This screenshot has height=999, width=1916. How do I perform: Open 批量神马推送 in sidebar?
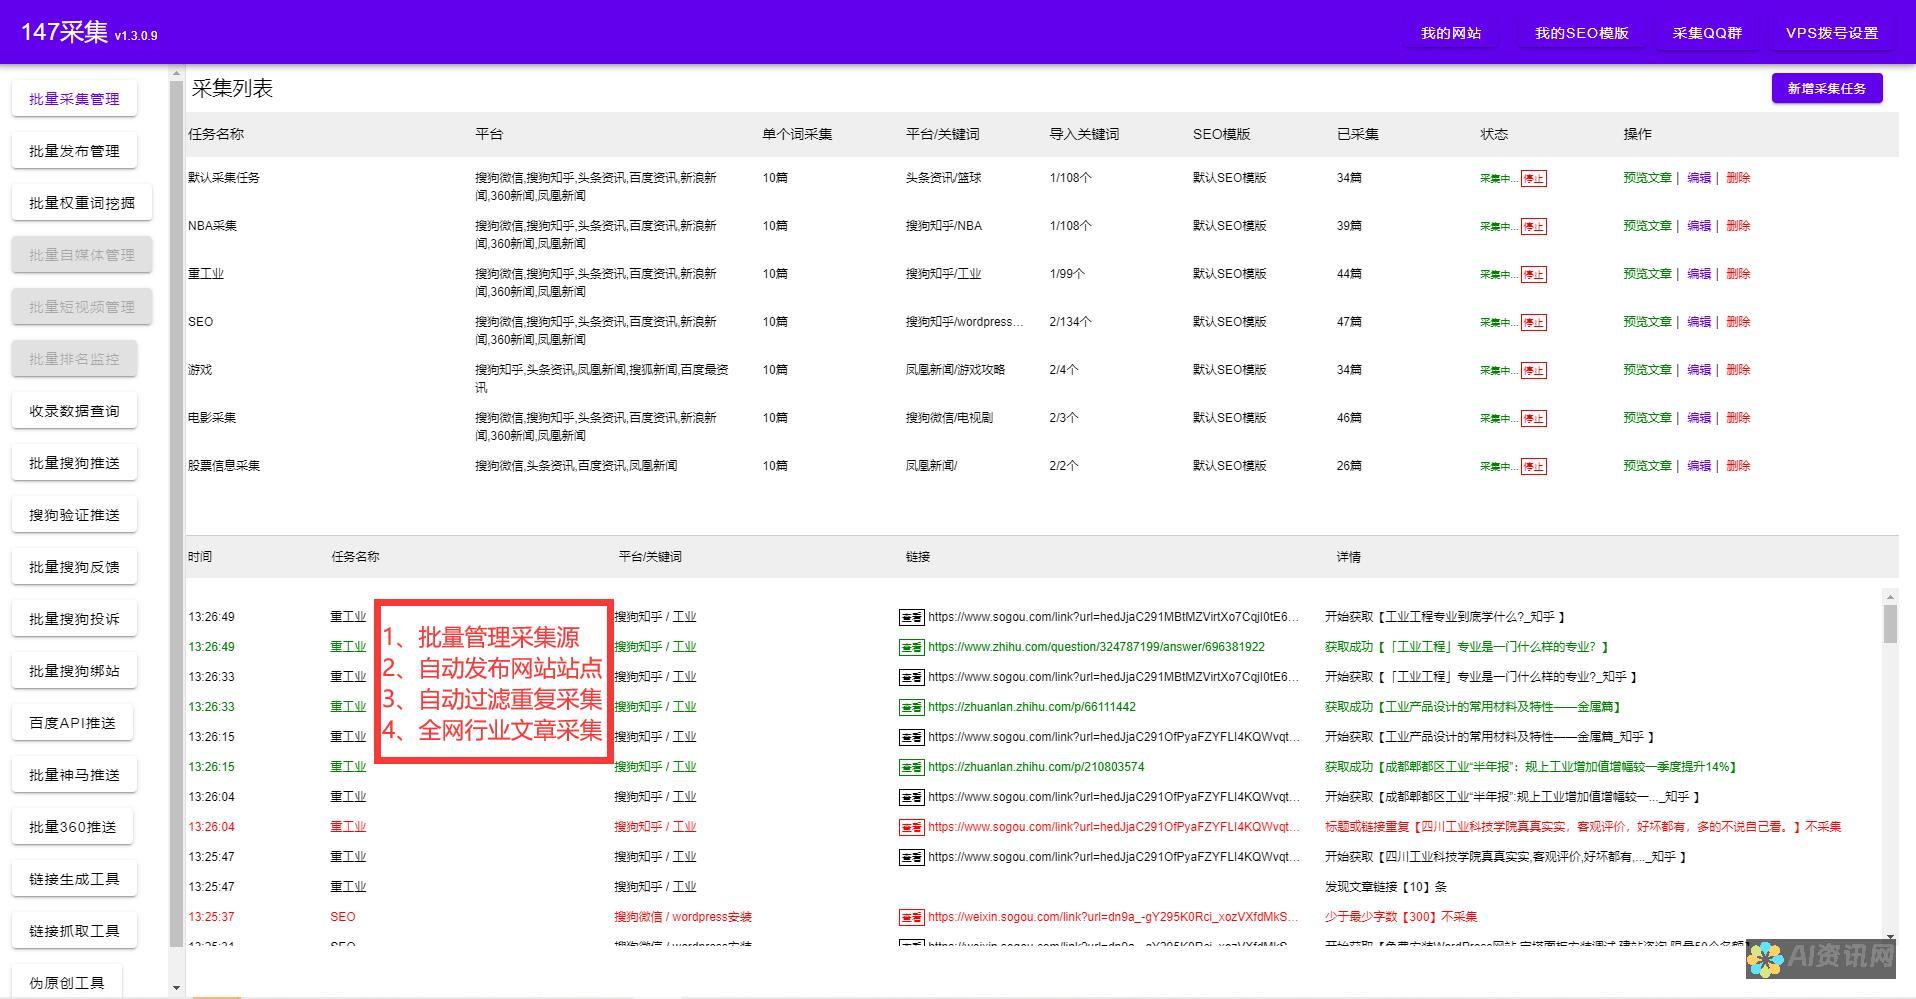point(74,775)
